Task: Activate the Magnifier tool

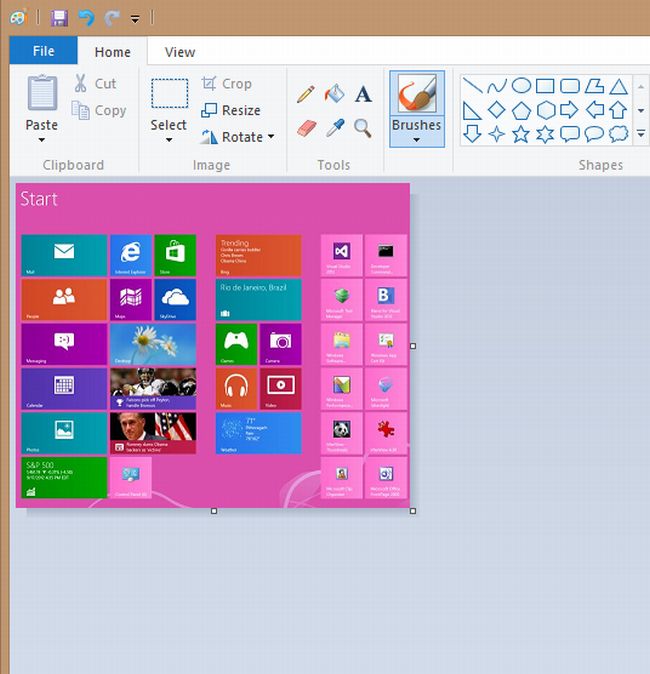Action: point(363,128)
